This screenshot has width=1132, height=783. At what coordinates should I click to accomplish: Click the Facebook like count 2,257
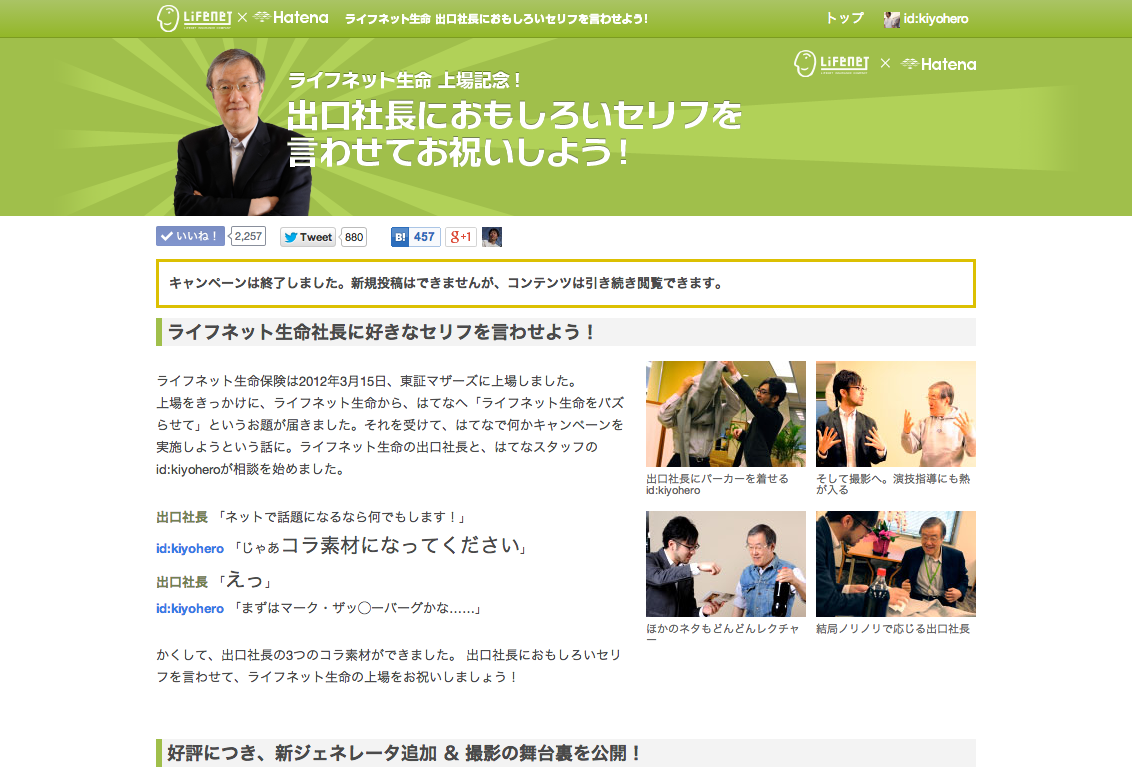(248, 236)
